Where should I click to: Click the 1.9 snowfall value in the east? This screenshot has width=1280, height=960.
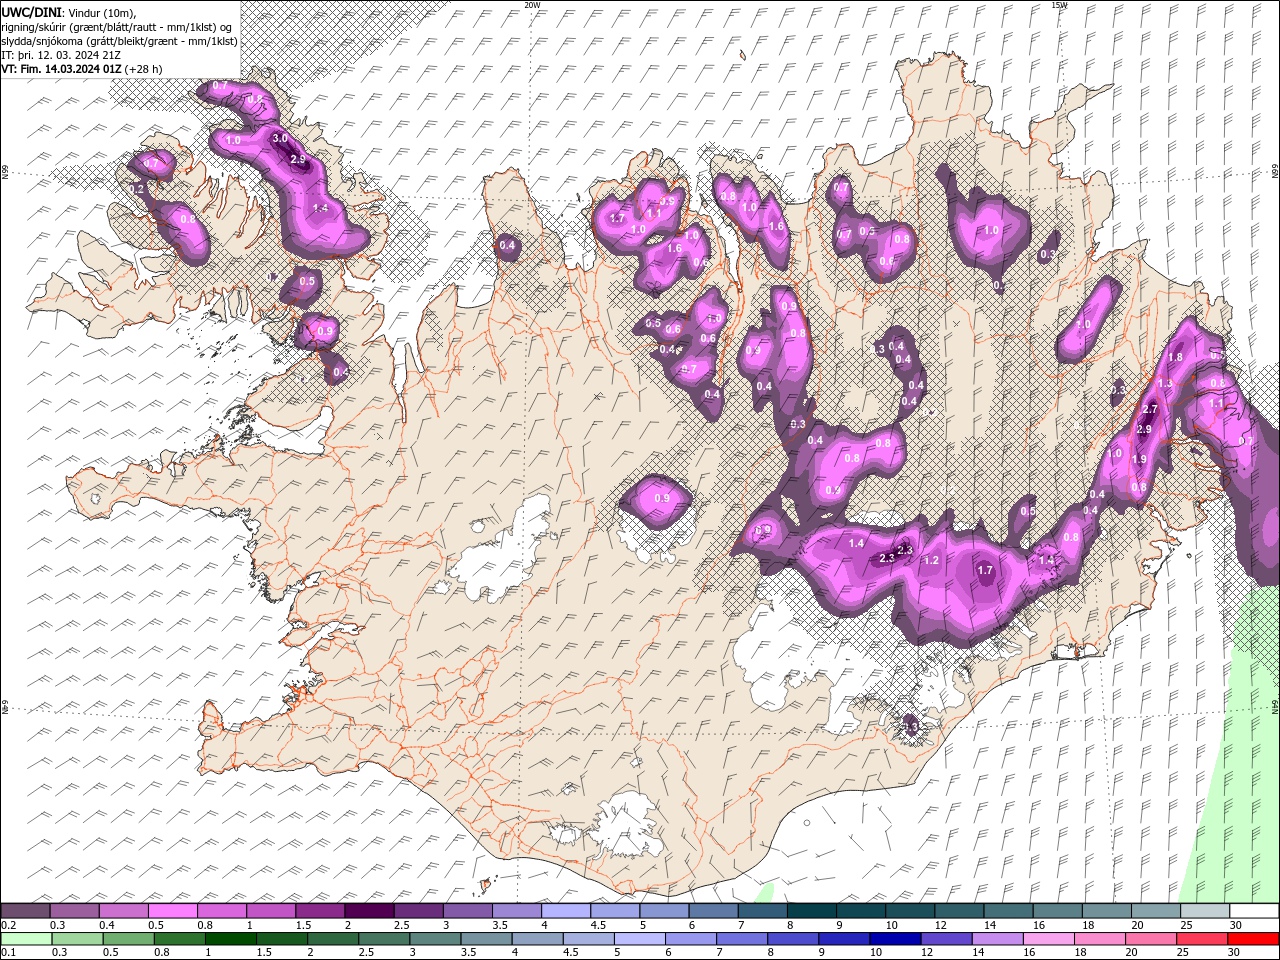click(x=1138, y=459)
